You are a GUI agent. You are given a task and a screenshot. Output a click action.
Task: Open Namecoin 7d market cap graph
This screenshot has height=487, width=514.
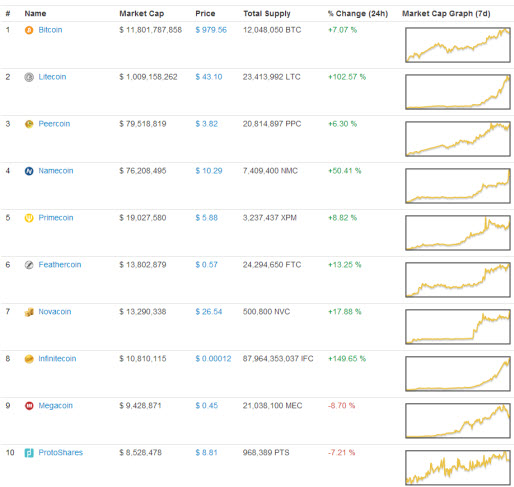pyautogui.click(x=458, y=186)
